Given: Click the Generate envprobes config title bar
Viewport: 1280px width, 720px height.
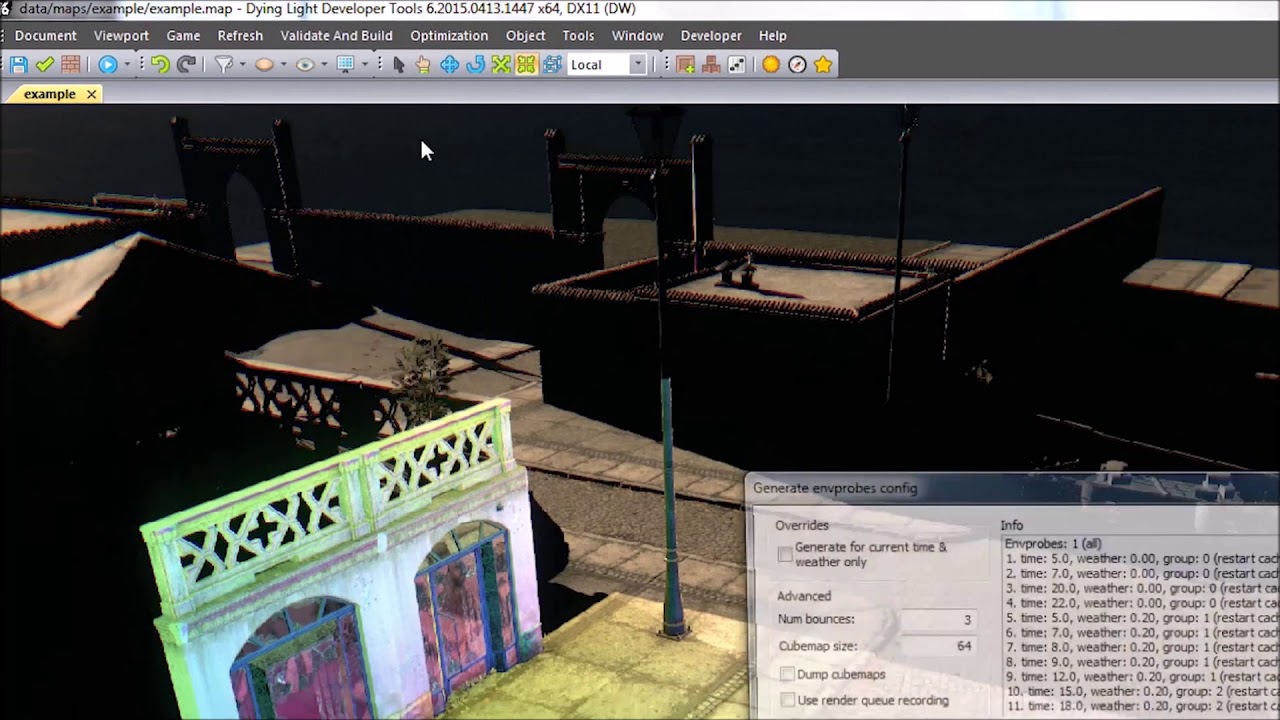Looking at the screenshot, I should [x=1012, y=488].
